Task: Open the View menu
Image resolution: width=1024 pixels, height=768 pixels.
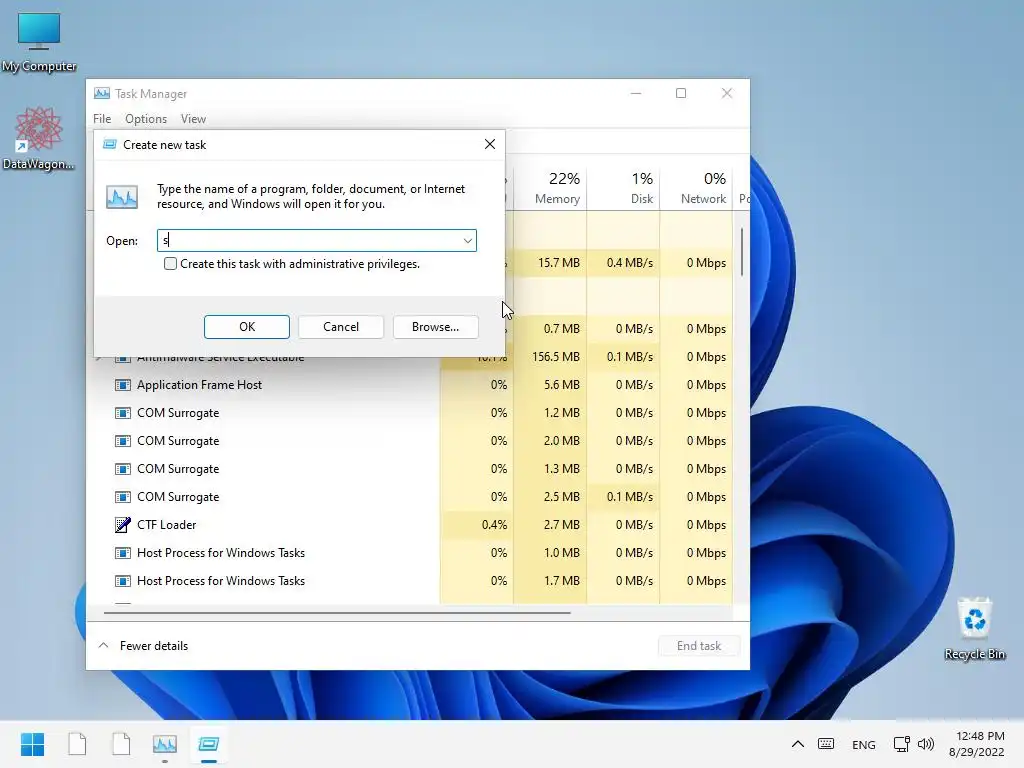Action: coord(193,119)
